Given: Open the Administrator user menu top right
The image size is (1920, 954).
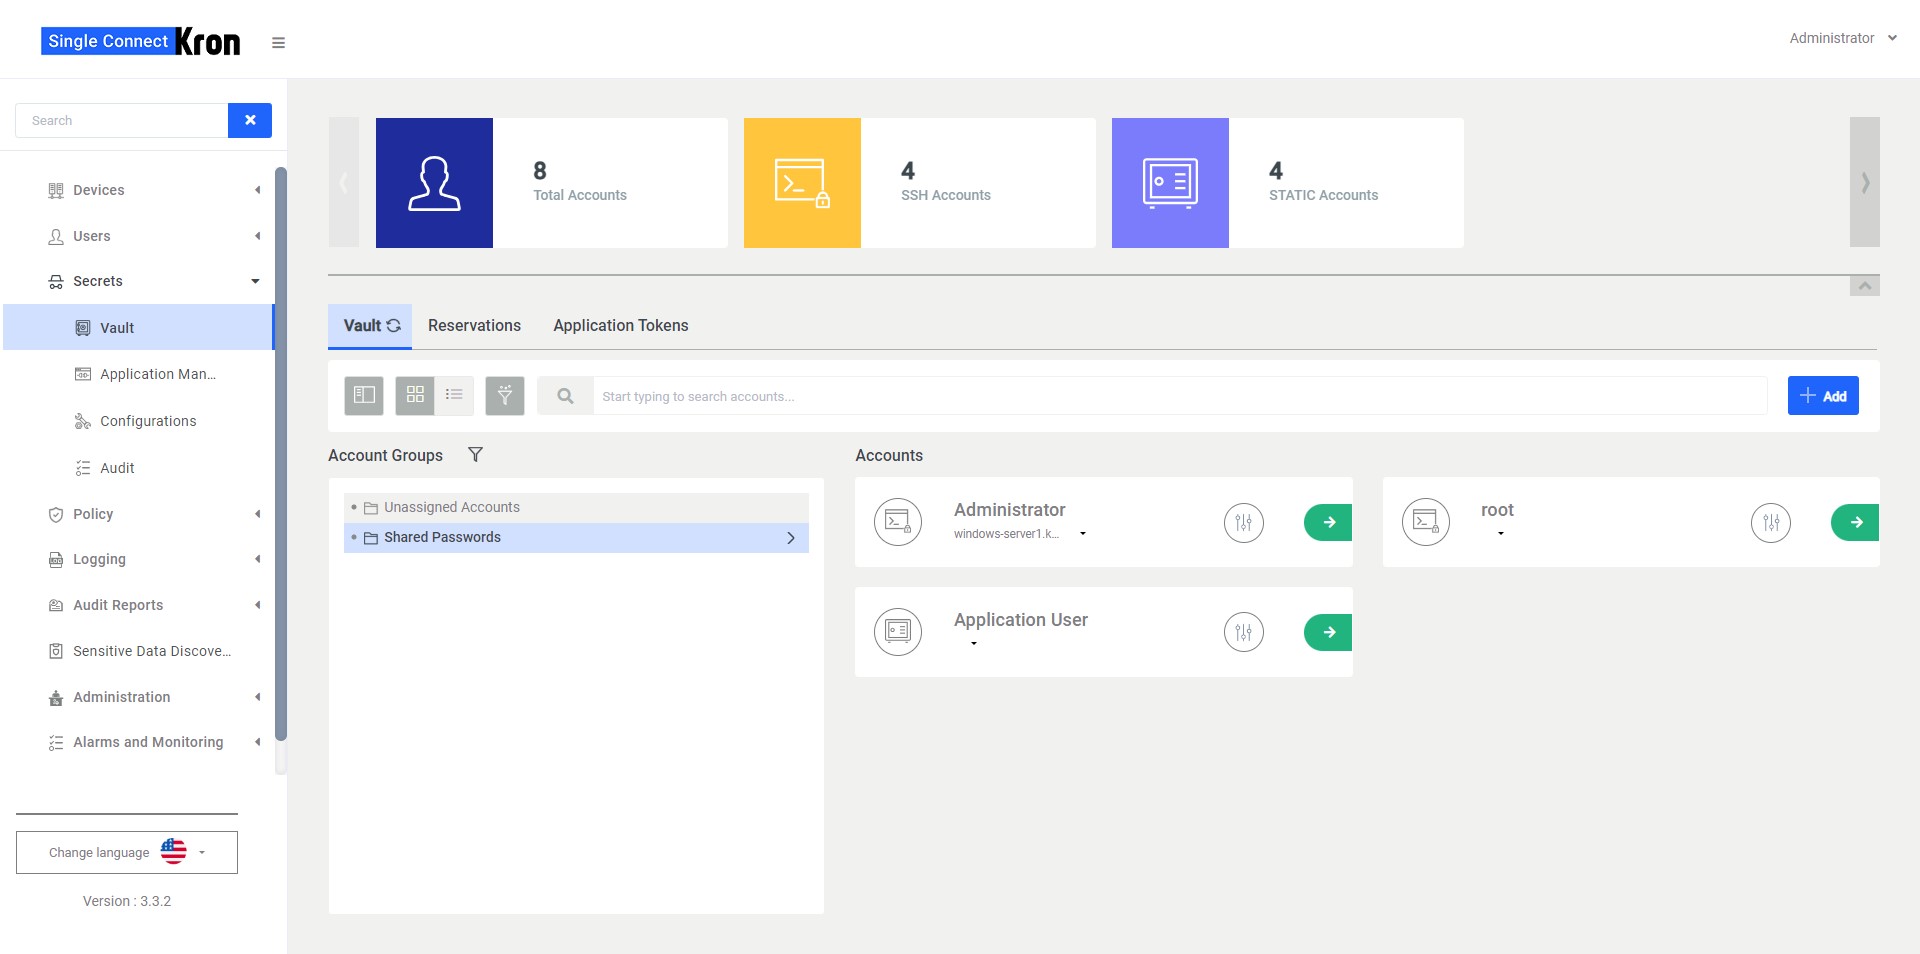Looking at the screenshot, I should point(1841,38).
